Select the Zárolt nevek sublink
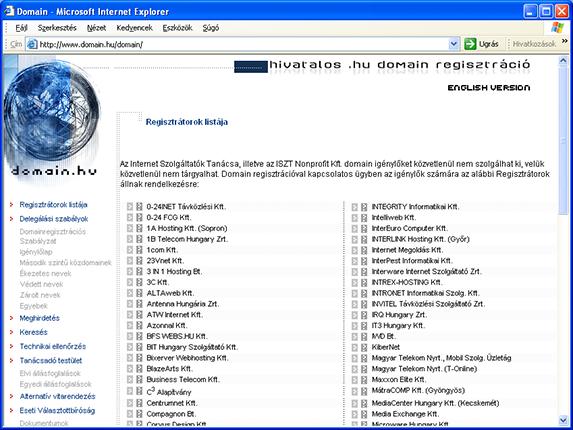The height and width of the screenshot is (430, 573). (40, 295)
